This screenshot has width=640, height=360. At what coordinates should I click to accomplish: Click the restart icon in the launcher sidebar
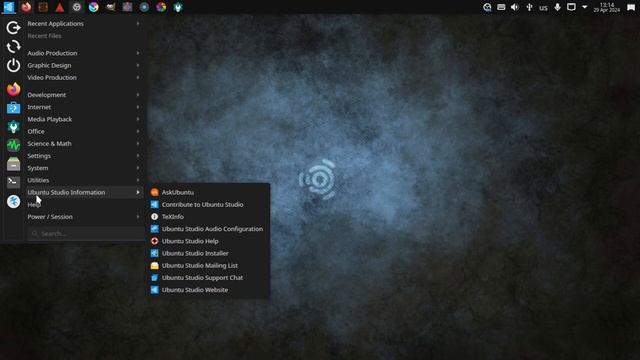coord(13,47)
